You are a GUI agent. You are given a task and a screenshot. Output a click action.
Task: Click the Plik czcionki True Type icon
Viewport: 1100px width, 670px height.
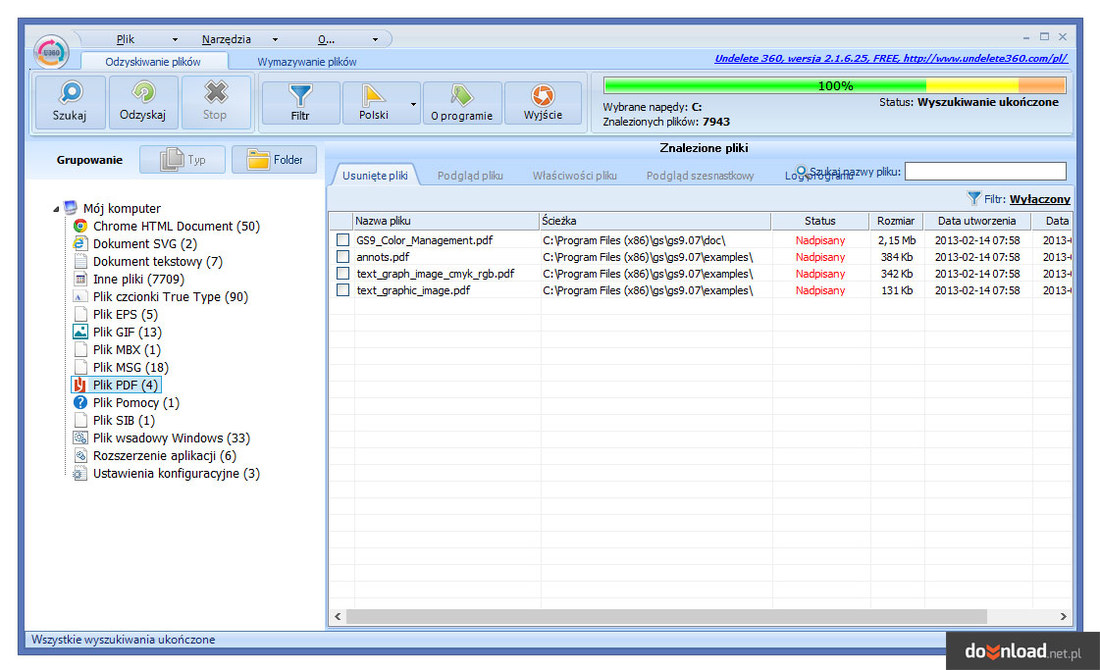coord(81,297)
